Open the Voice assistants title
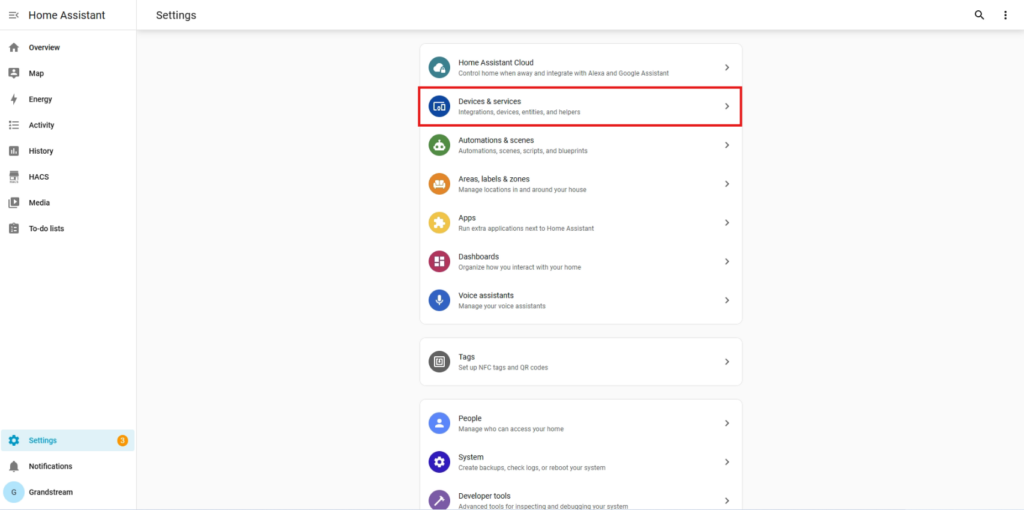 [486, 295]
